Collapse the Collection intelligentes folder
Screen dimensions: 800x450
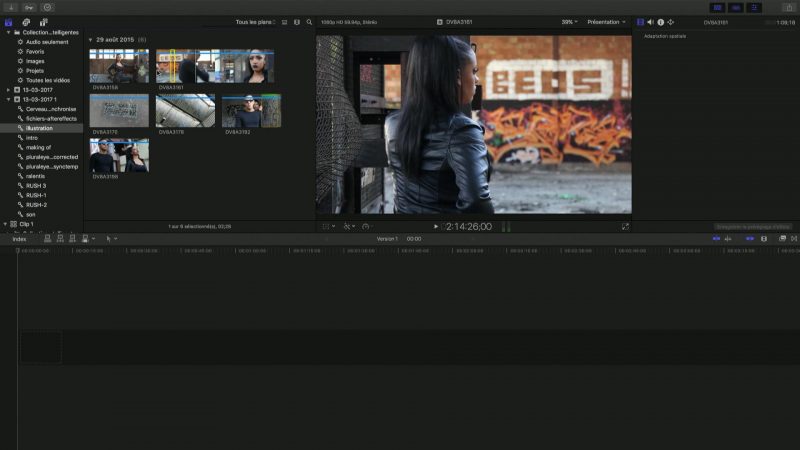click(8, 32)
